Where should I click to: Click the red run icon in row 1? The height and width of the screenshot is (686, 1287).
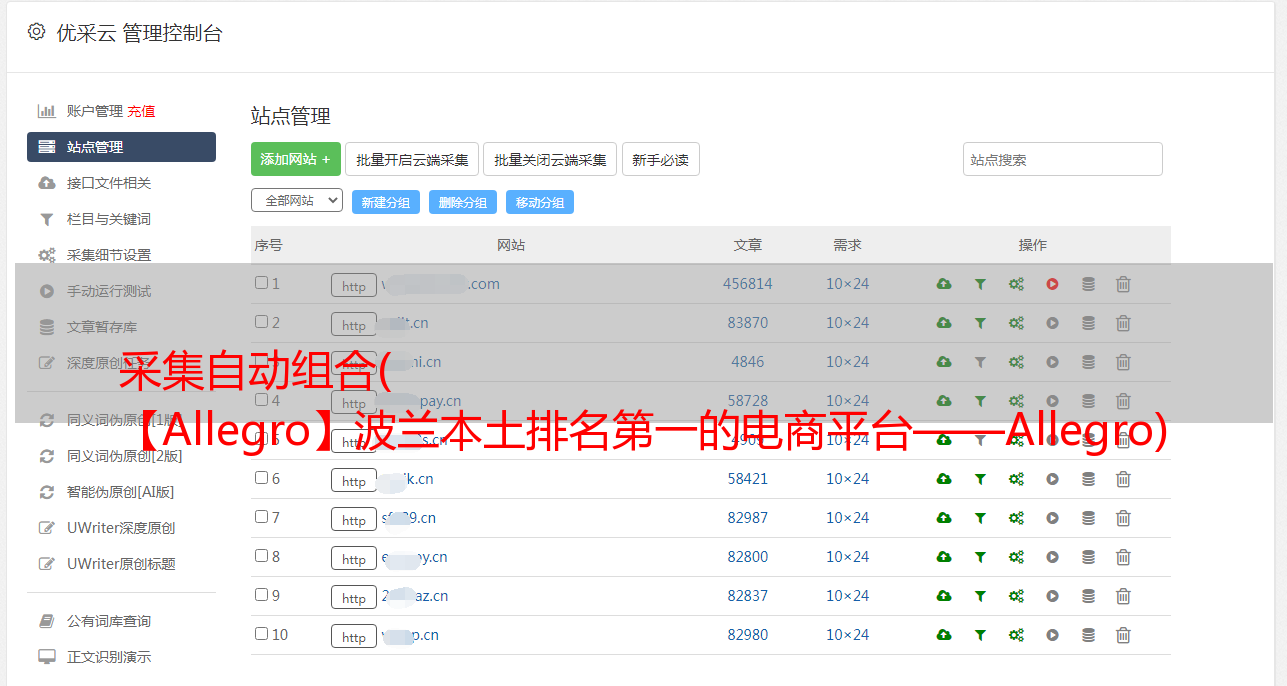(x=1052, y=284)
